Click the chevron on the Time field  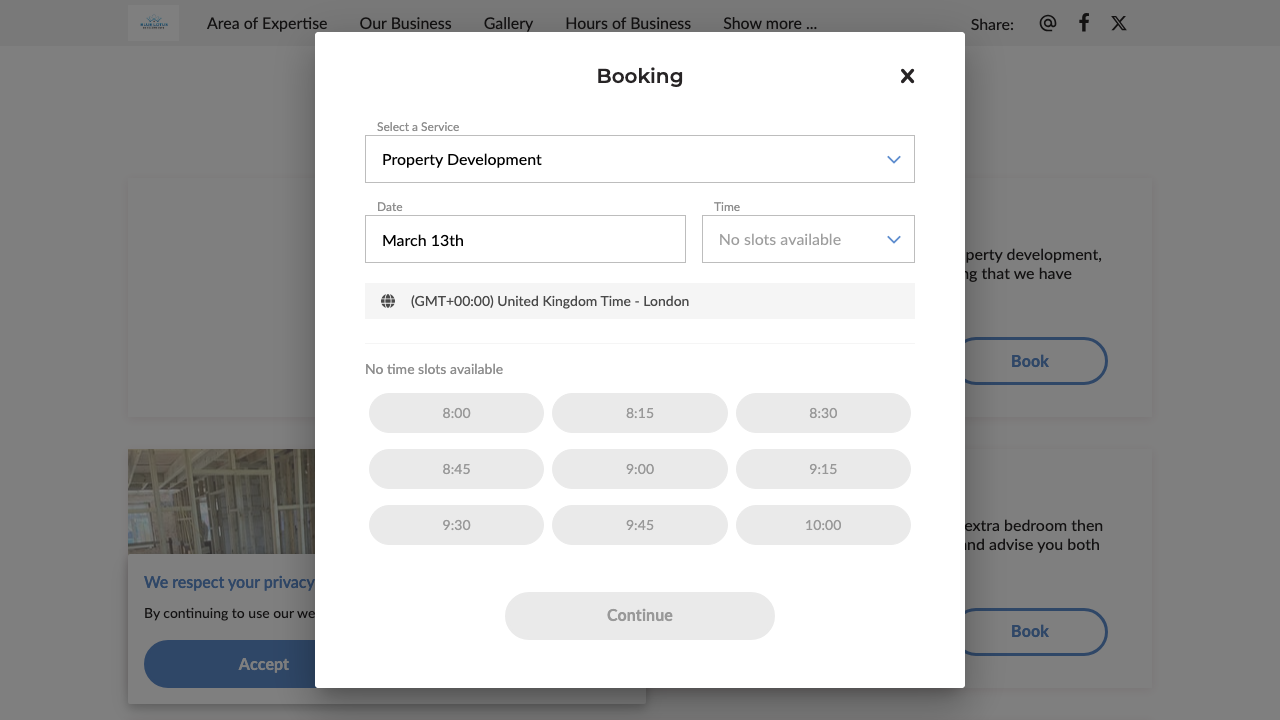892,239
